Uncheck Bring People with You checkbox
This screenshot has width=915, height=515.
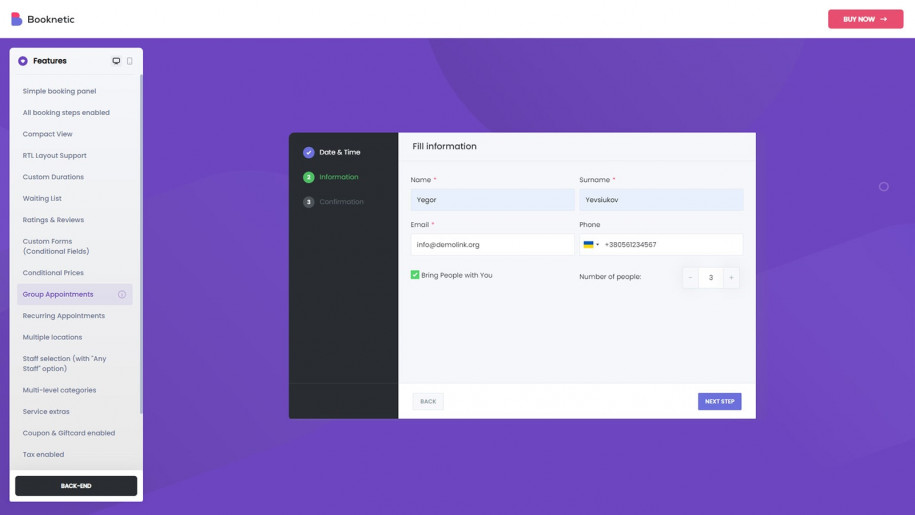[x=415, y=275]
